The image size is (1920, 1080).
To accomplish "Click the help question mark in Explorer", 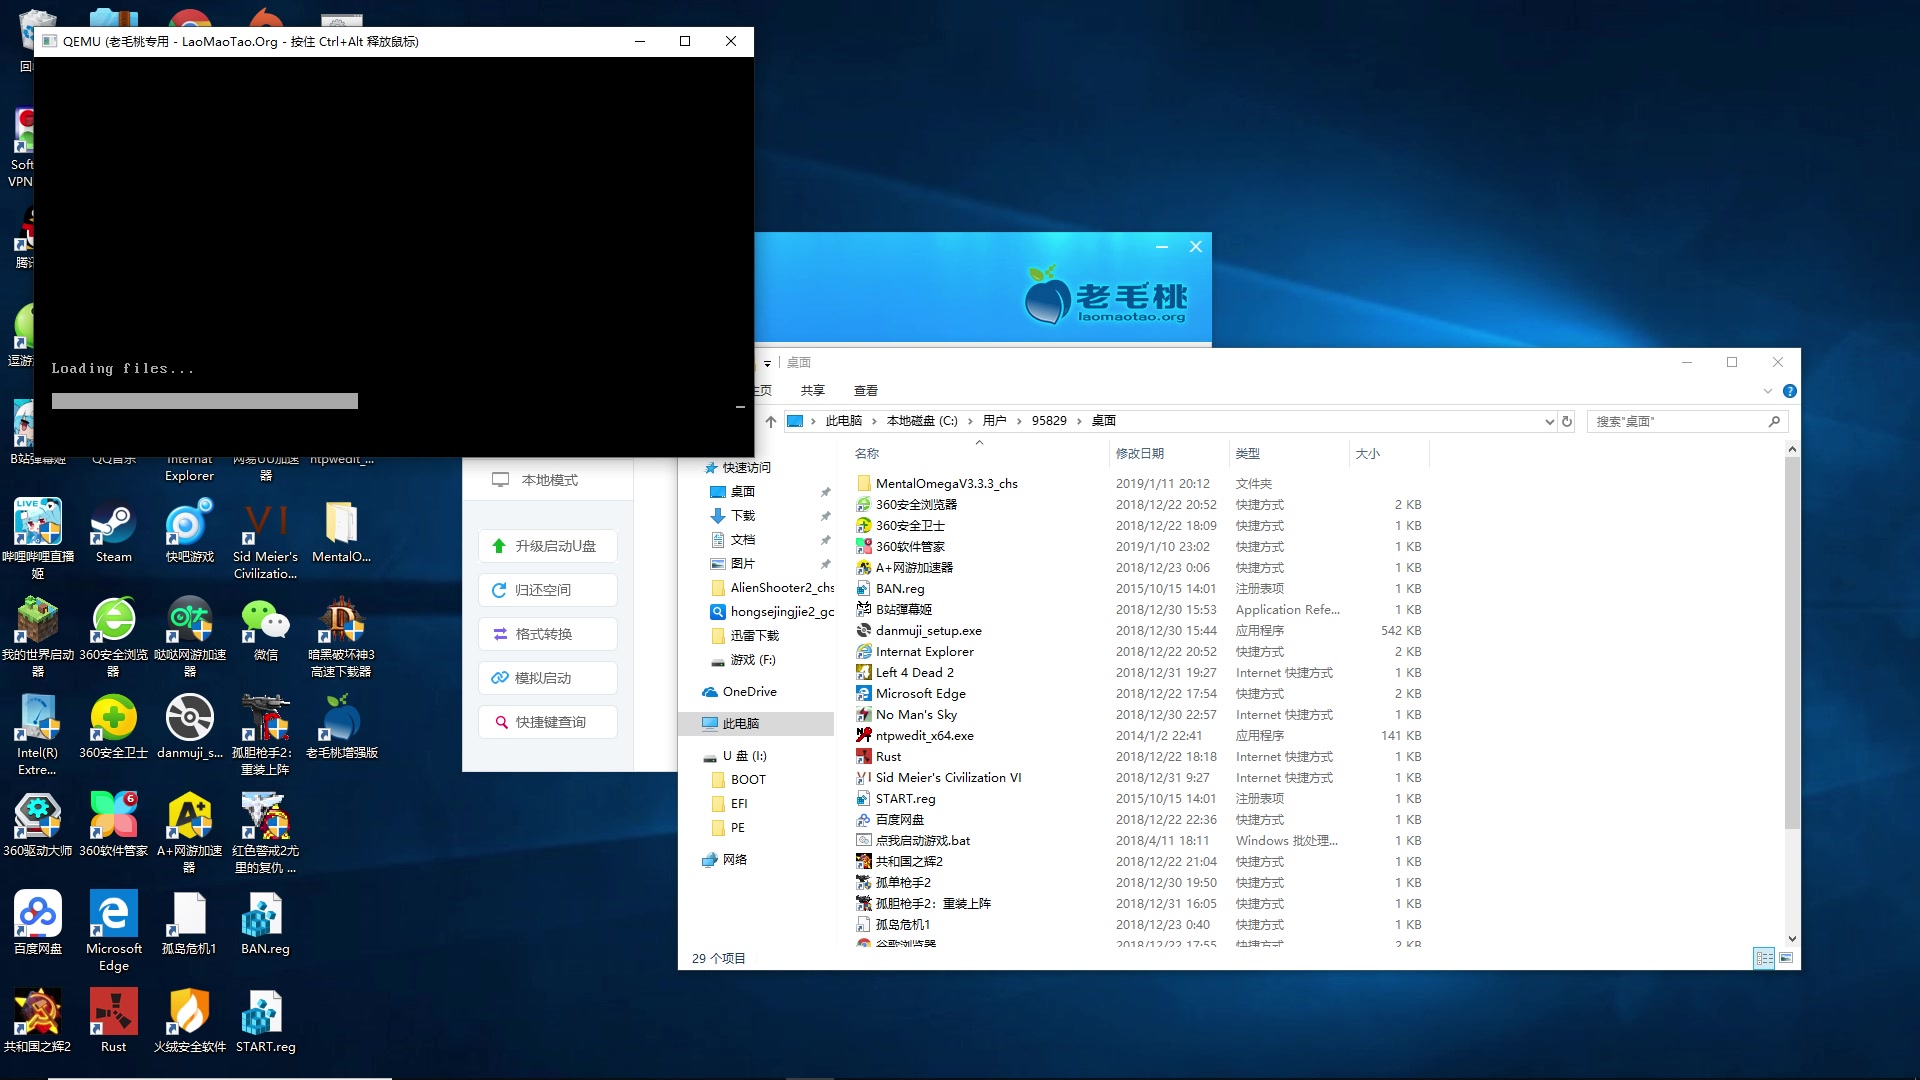I will click(x=1789, y=391).
